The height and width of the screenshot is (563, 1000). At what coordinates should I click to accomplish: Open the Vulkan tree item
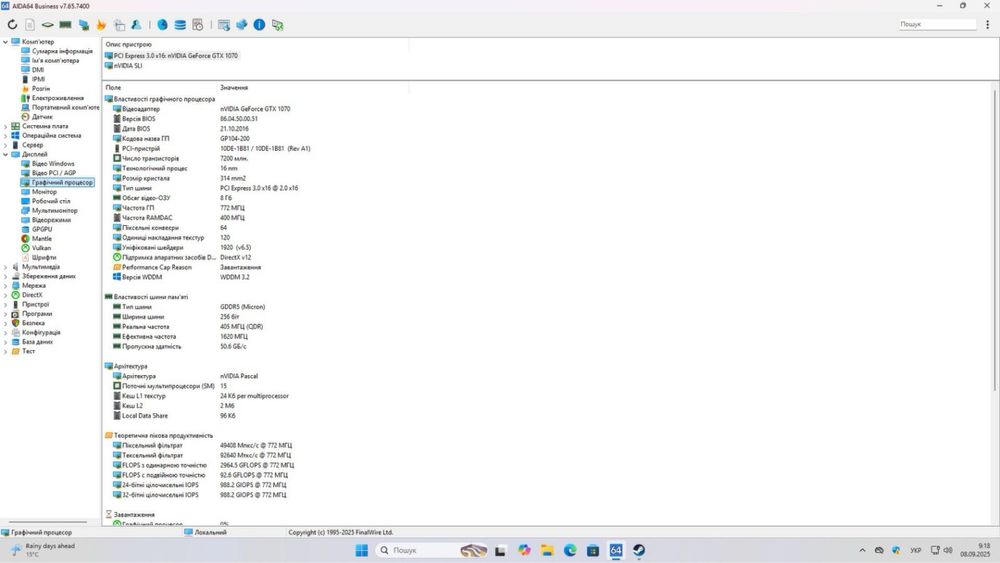click(41, 248)
